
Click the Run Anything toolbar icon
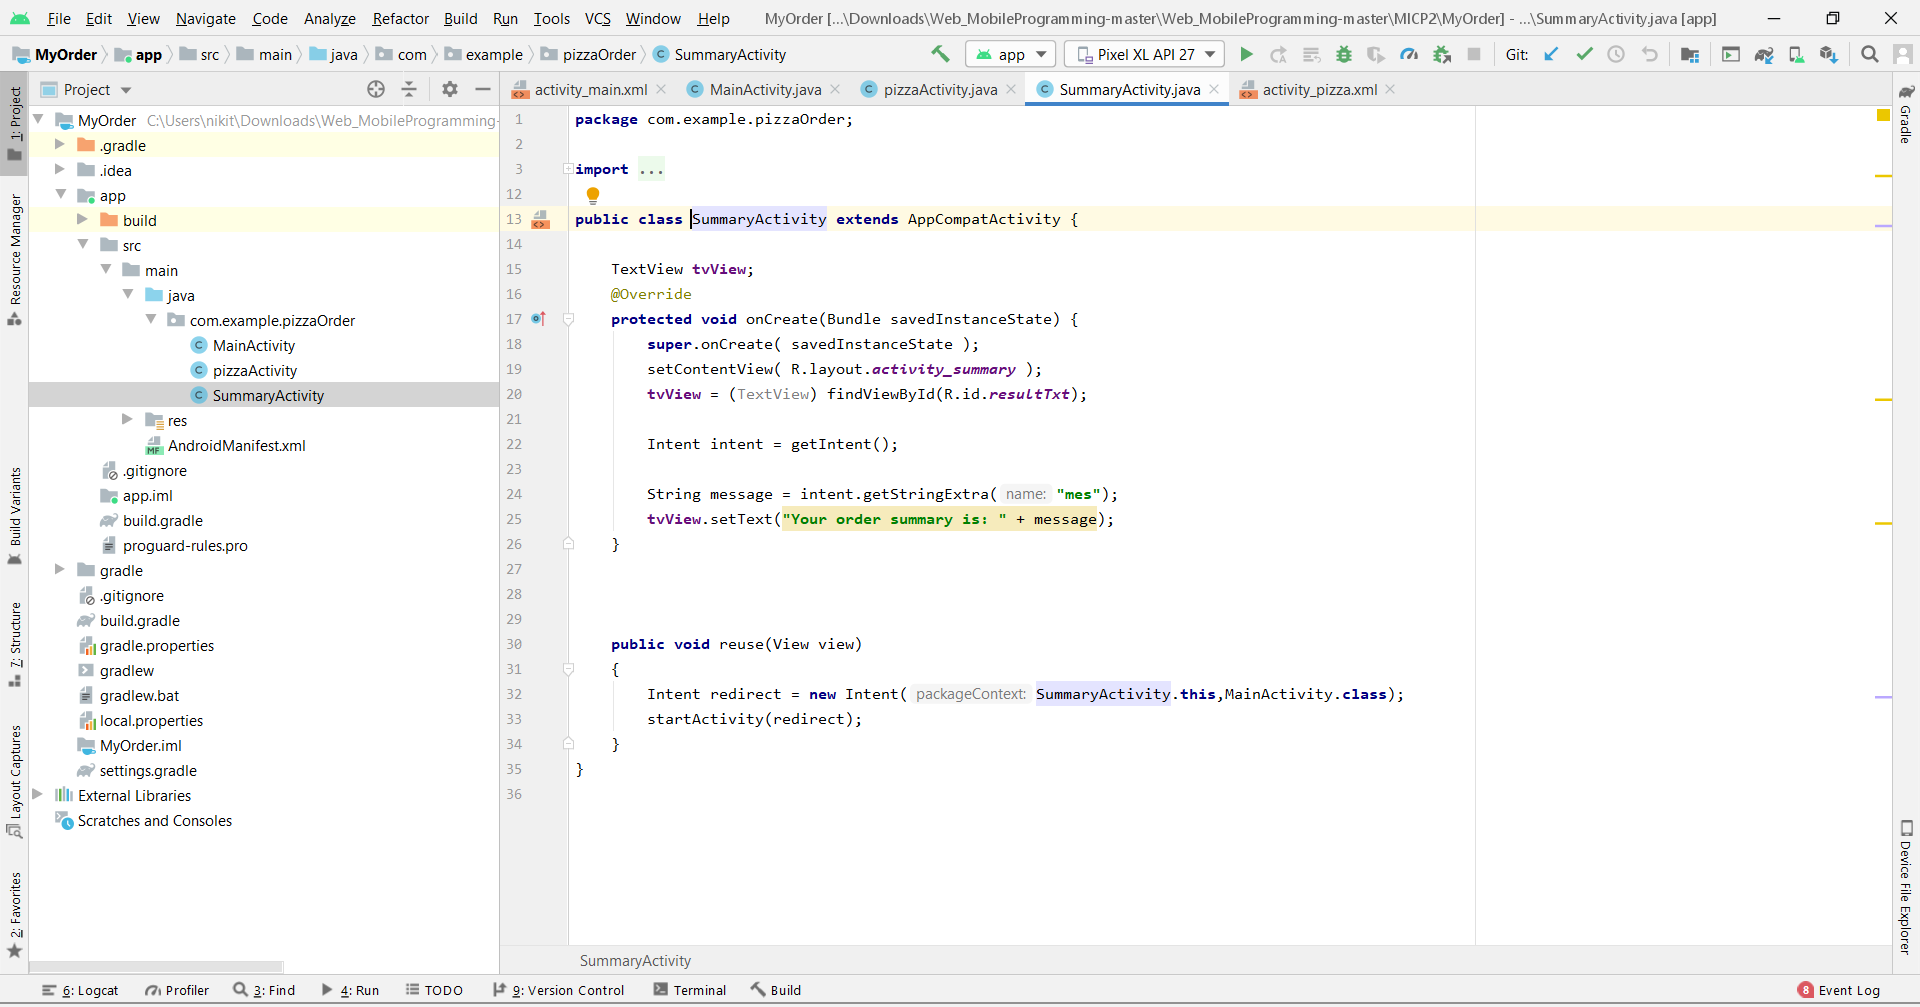pyautogui.click(x=1731, y=54)
